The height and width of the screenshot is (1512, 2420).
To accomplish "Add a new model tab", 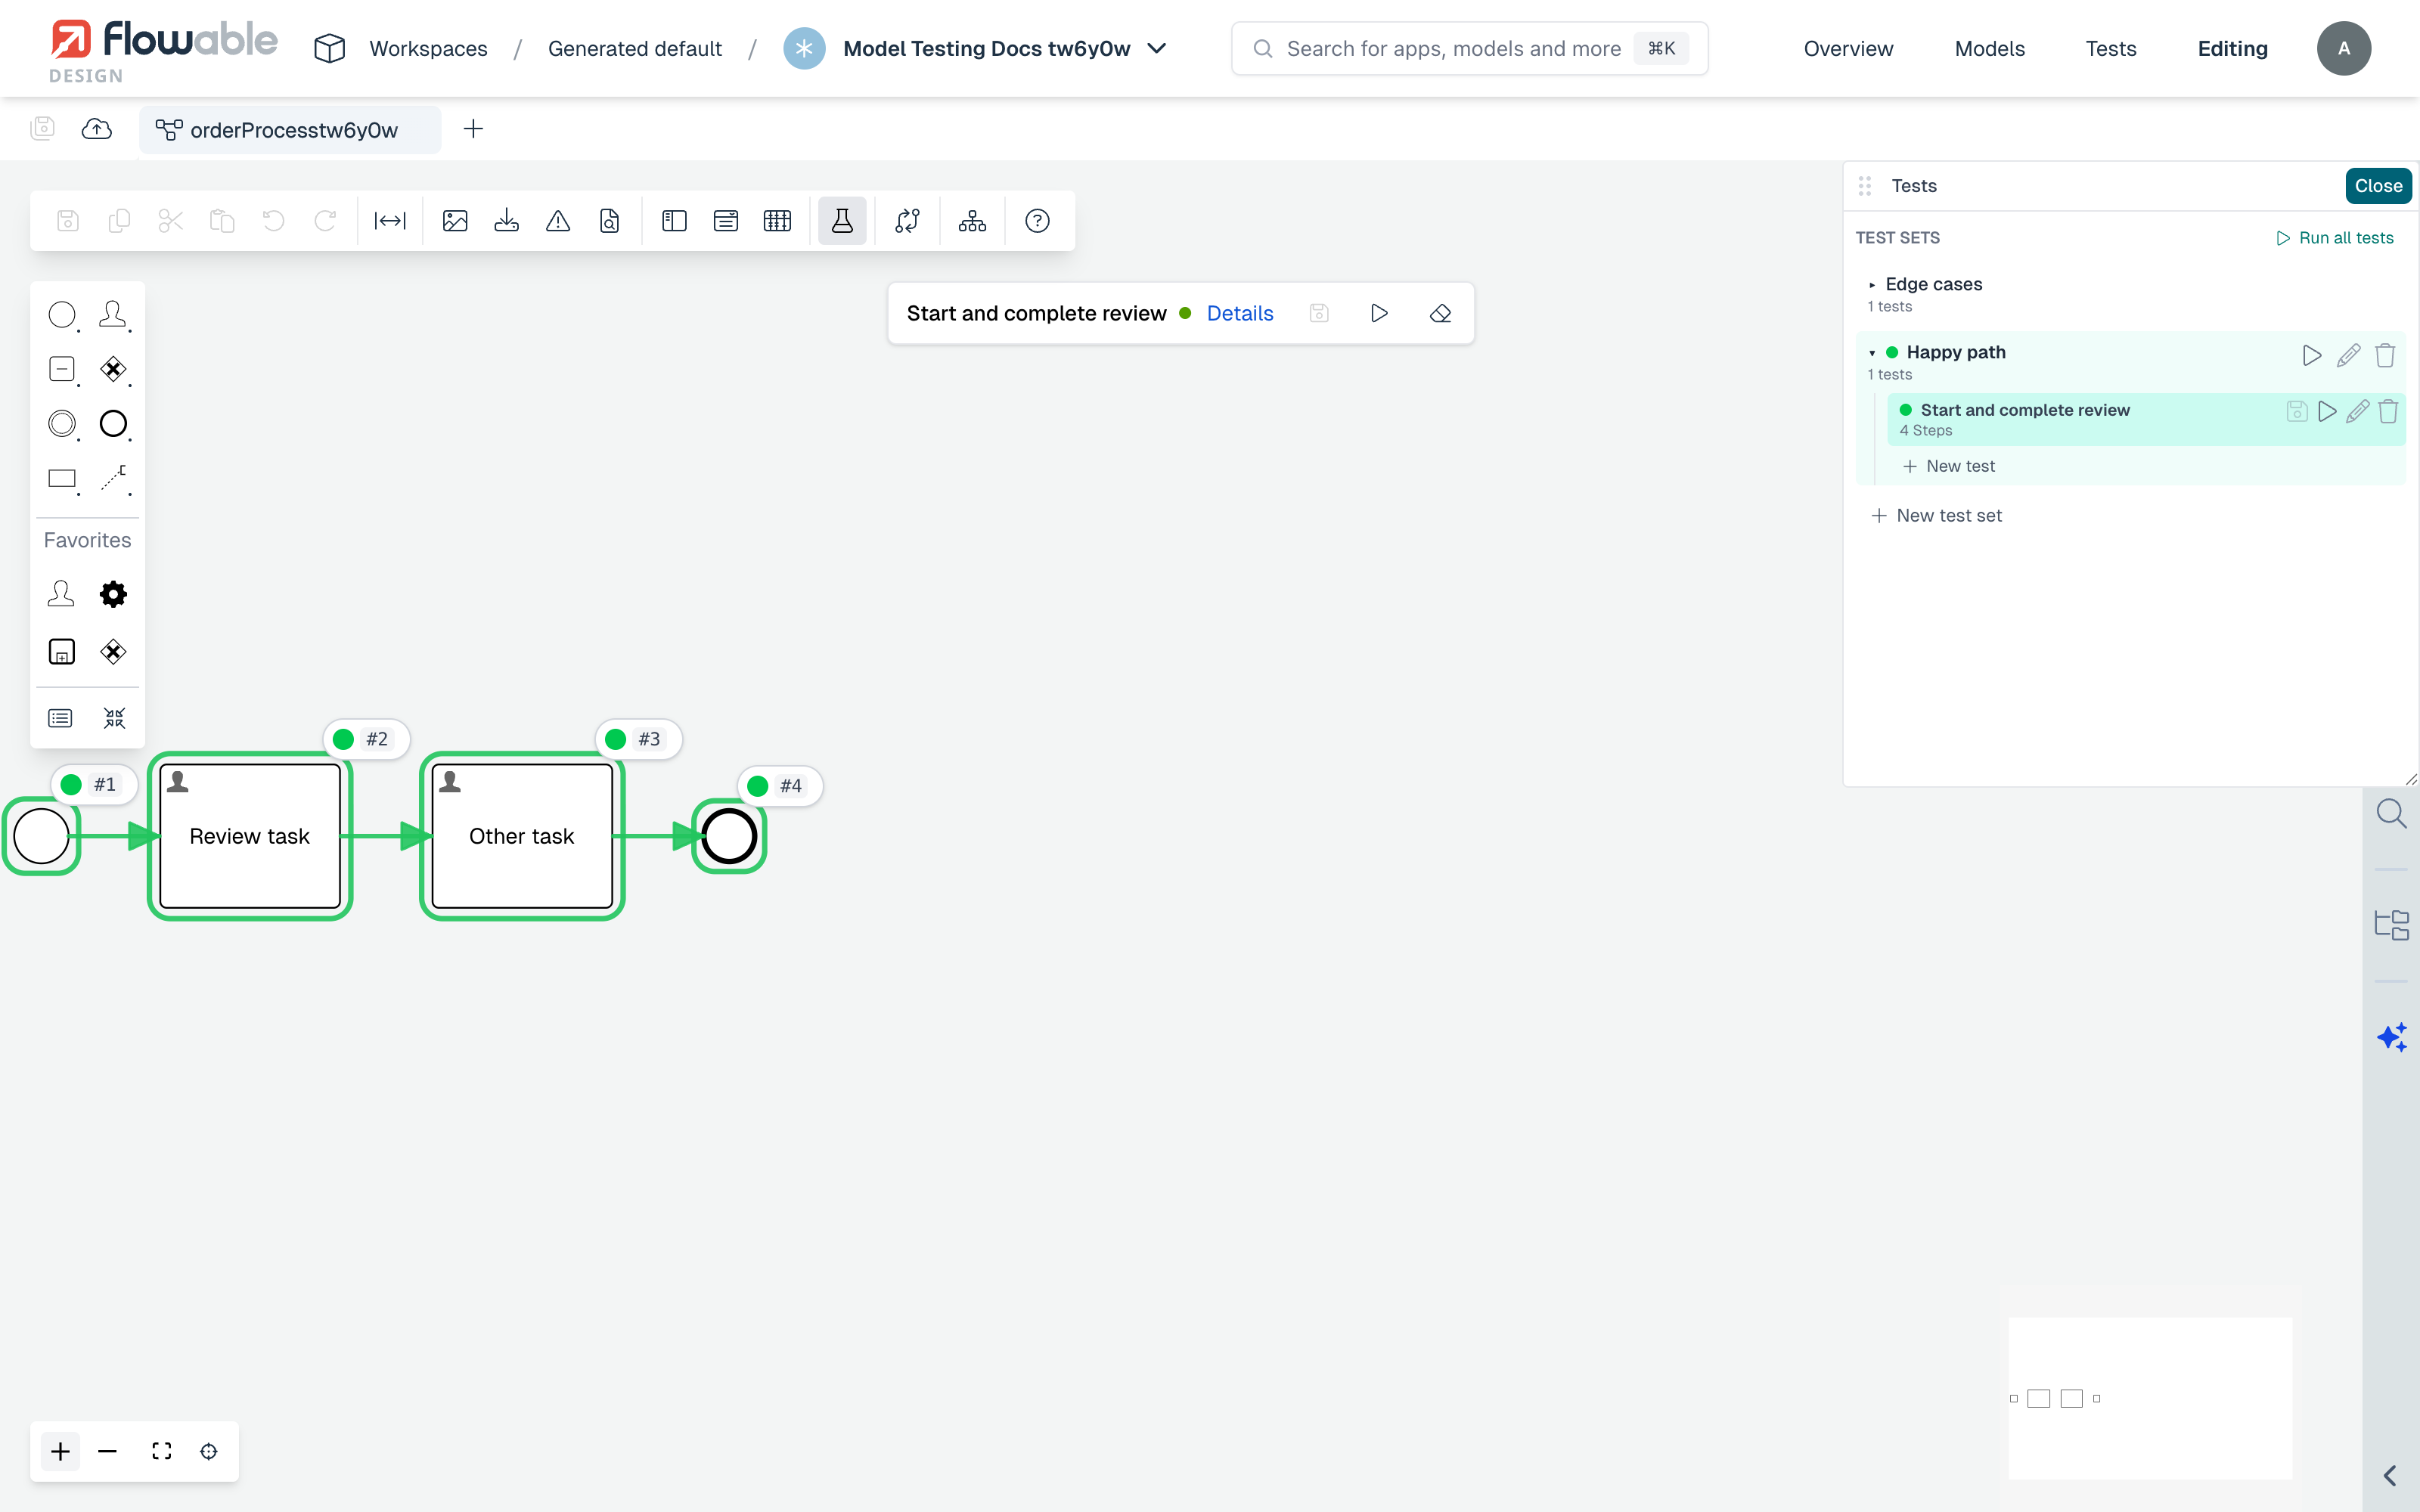I will point(473,129).
